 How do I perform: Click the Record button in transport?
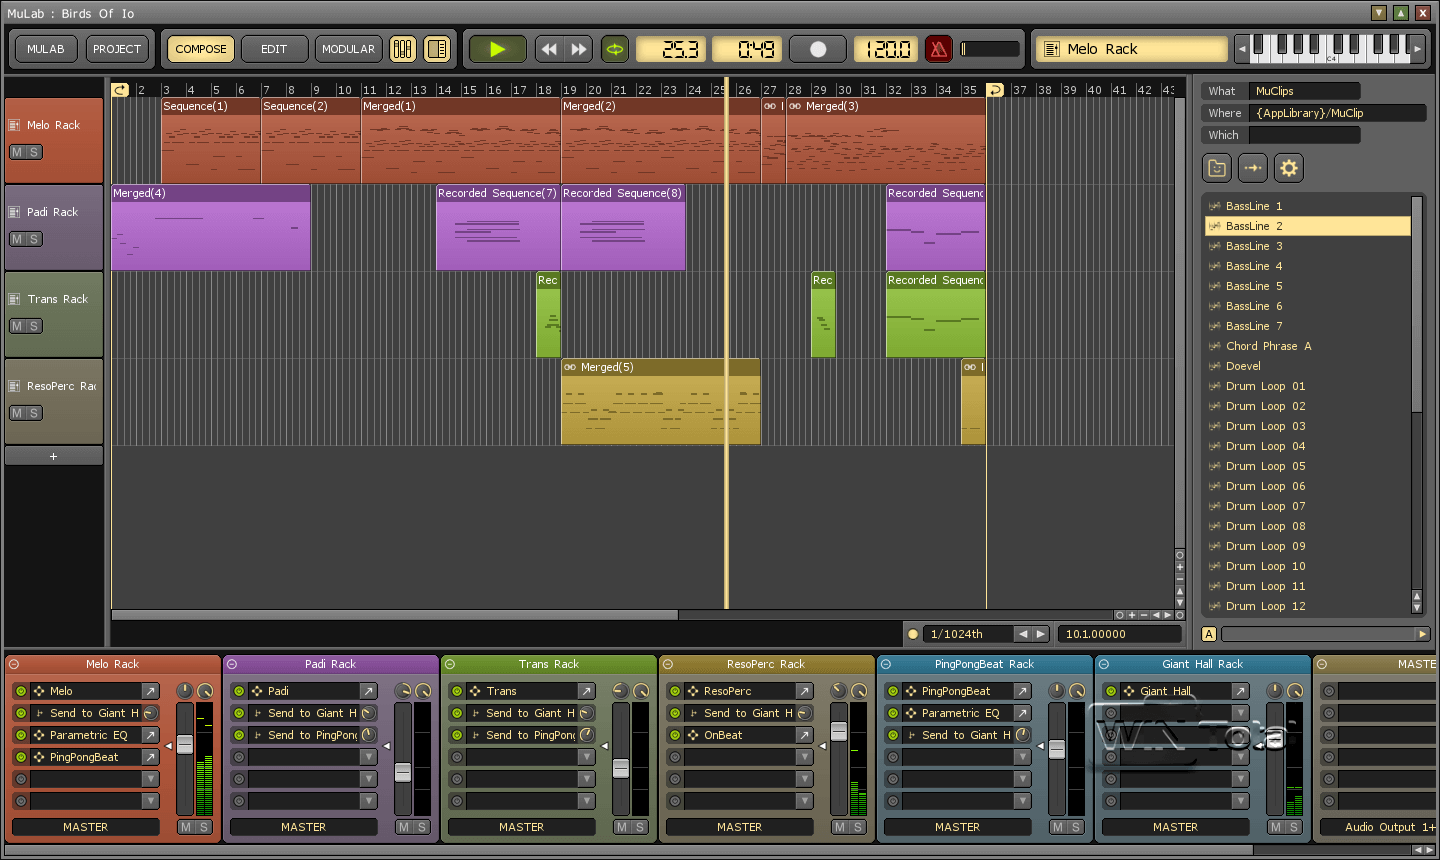point(818,49)
